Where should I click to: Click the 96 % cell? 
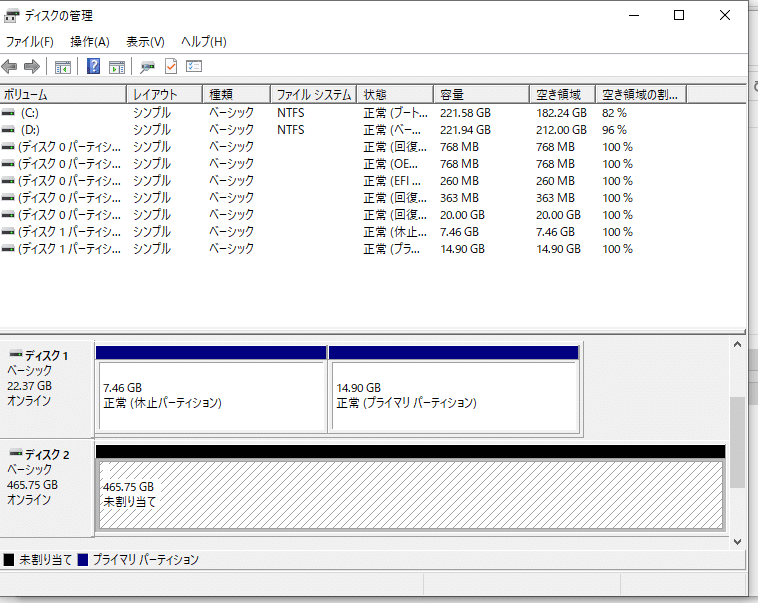(614, 130)
